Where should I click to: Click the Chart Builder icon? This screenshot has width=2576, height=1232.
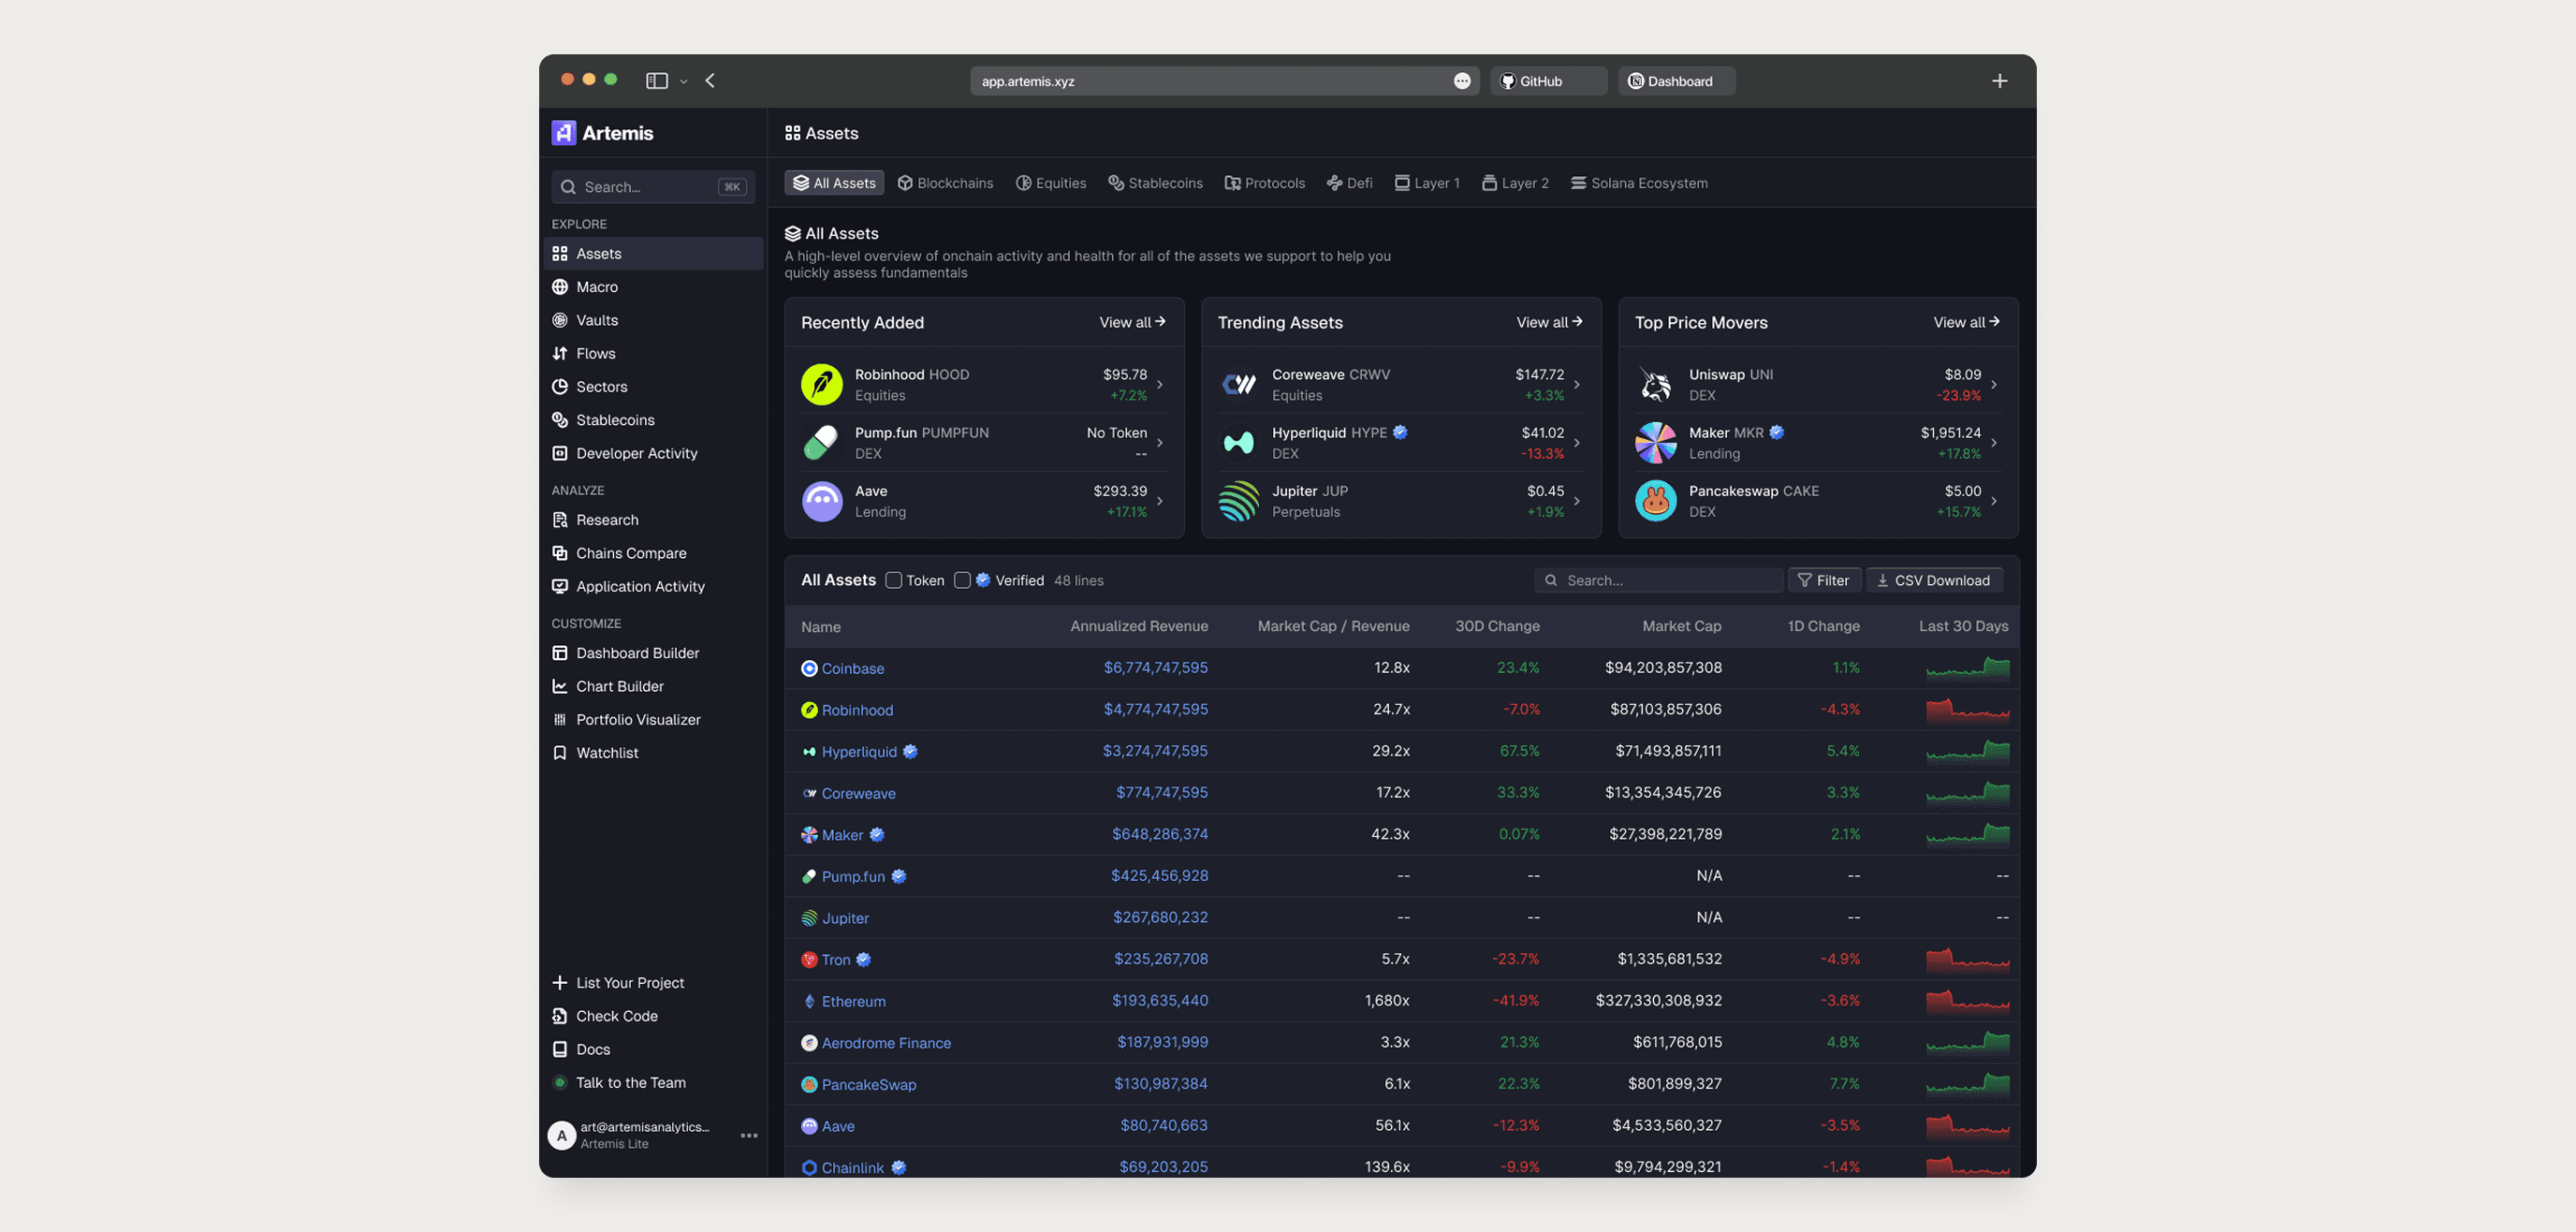(560, 686)
